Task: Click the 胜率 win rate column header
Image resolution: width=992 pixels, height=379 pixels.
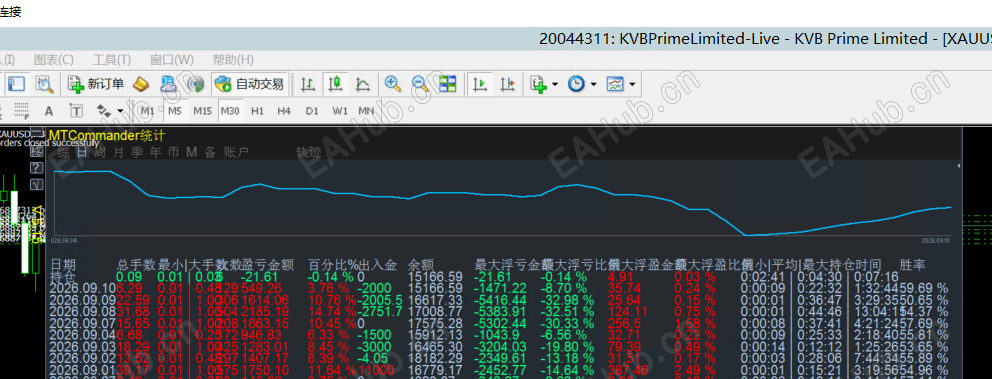Action: pyautogui.click(x=912, y=264)
